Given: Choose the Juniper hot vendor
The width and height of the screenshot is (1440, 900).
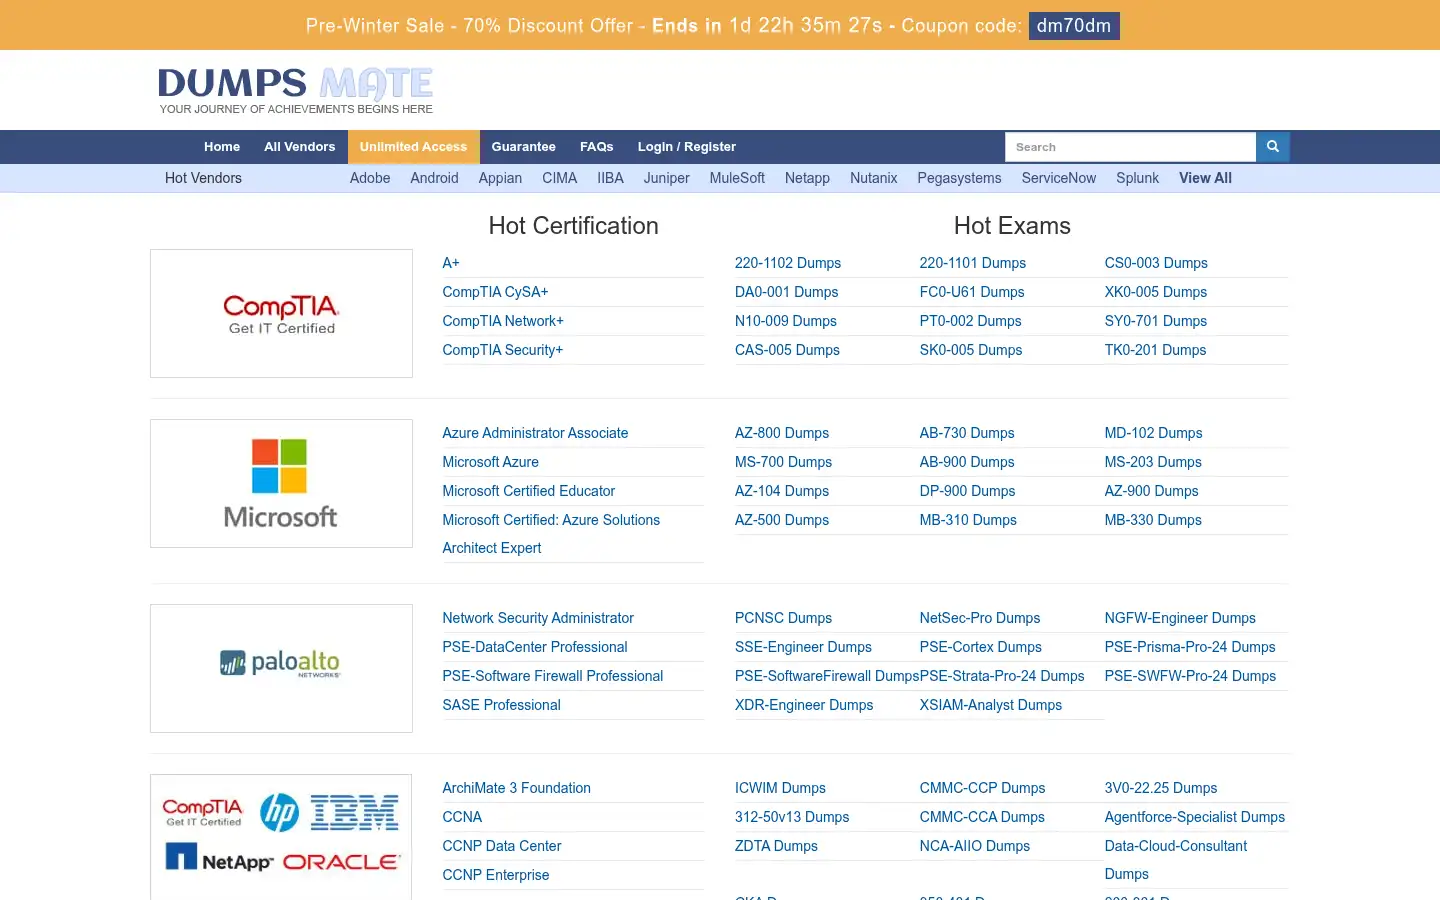Looking at the screenshot, I should point(667,178).
